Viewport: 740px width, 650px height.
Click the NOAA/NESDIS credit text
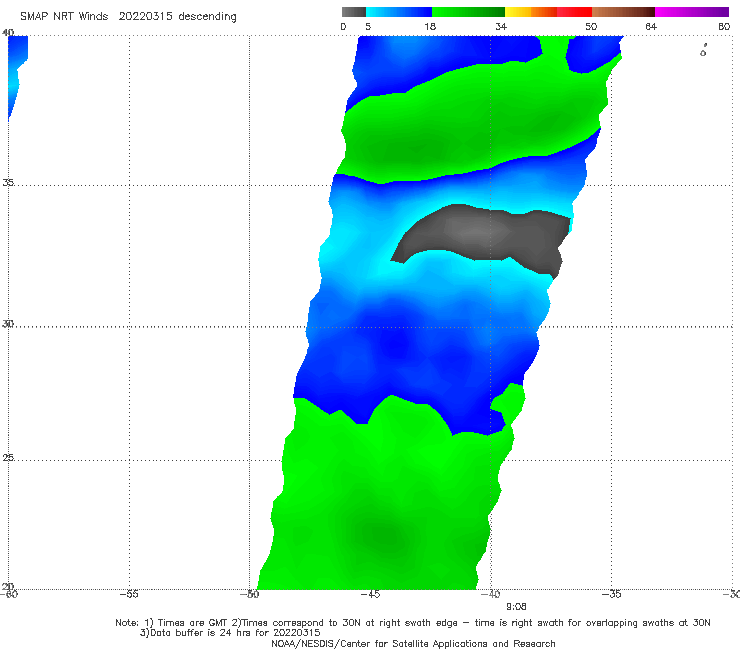click(x=413, y=643)
